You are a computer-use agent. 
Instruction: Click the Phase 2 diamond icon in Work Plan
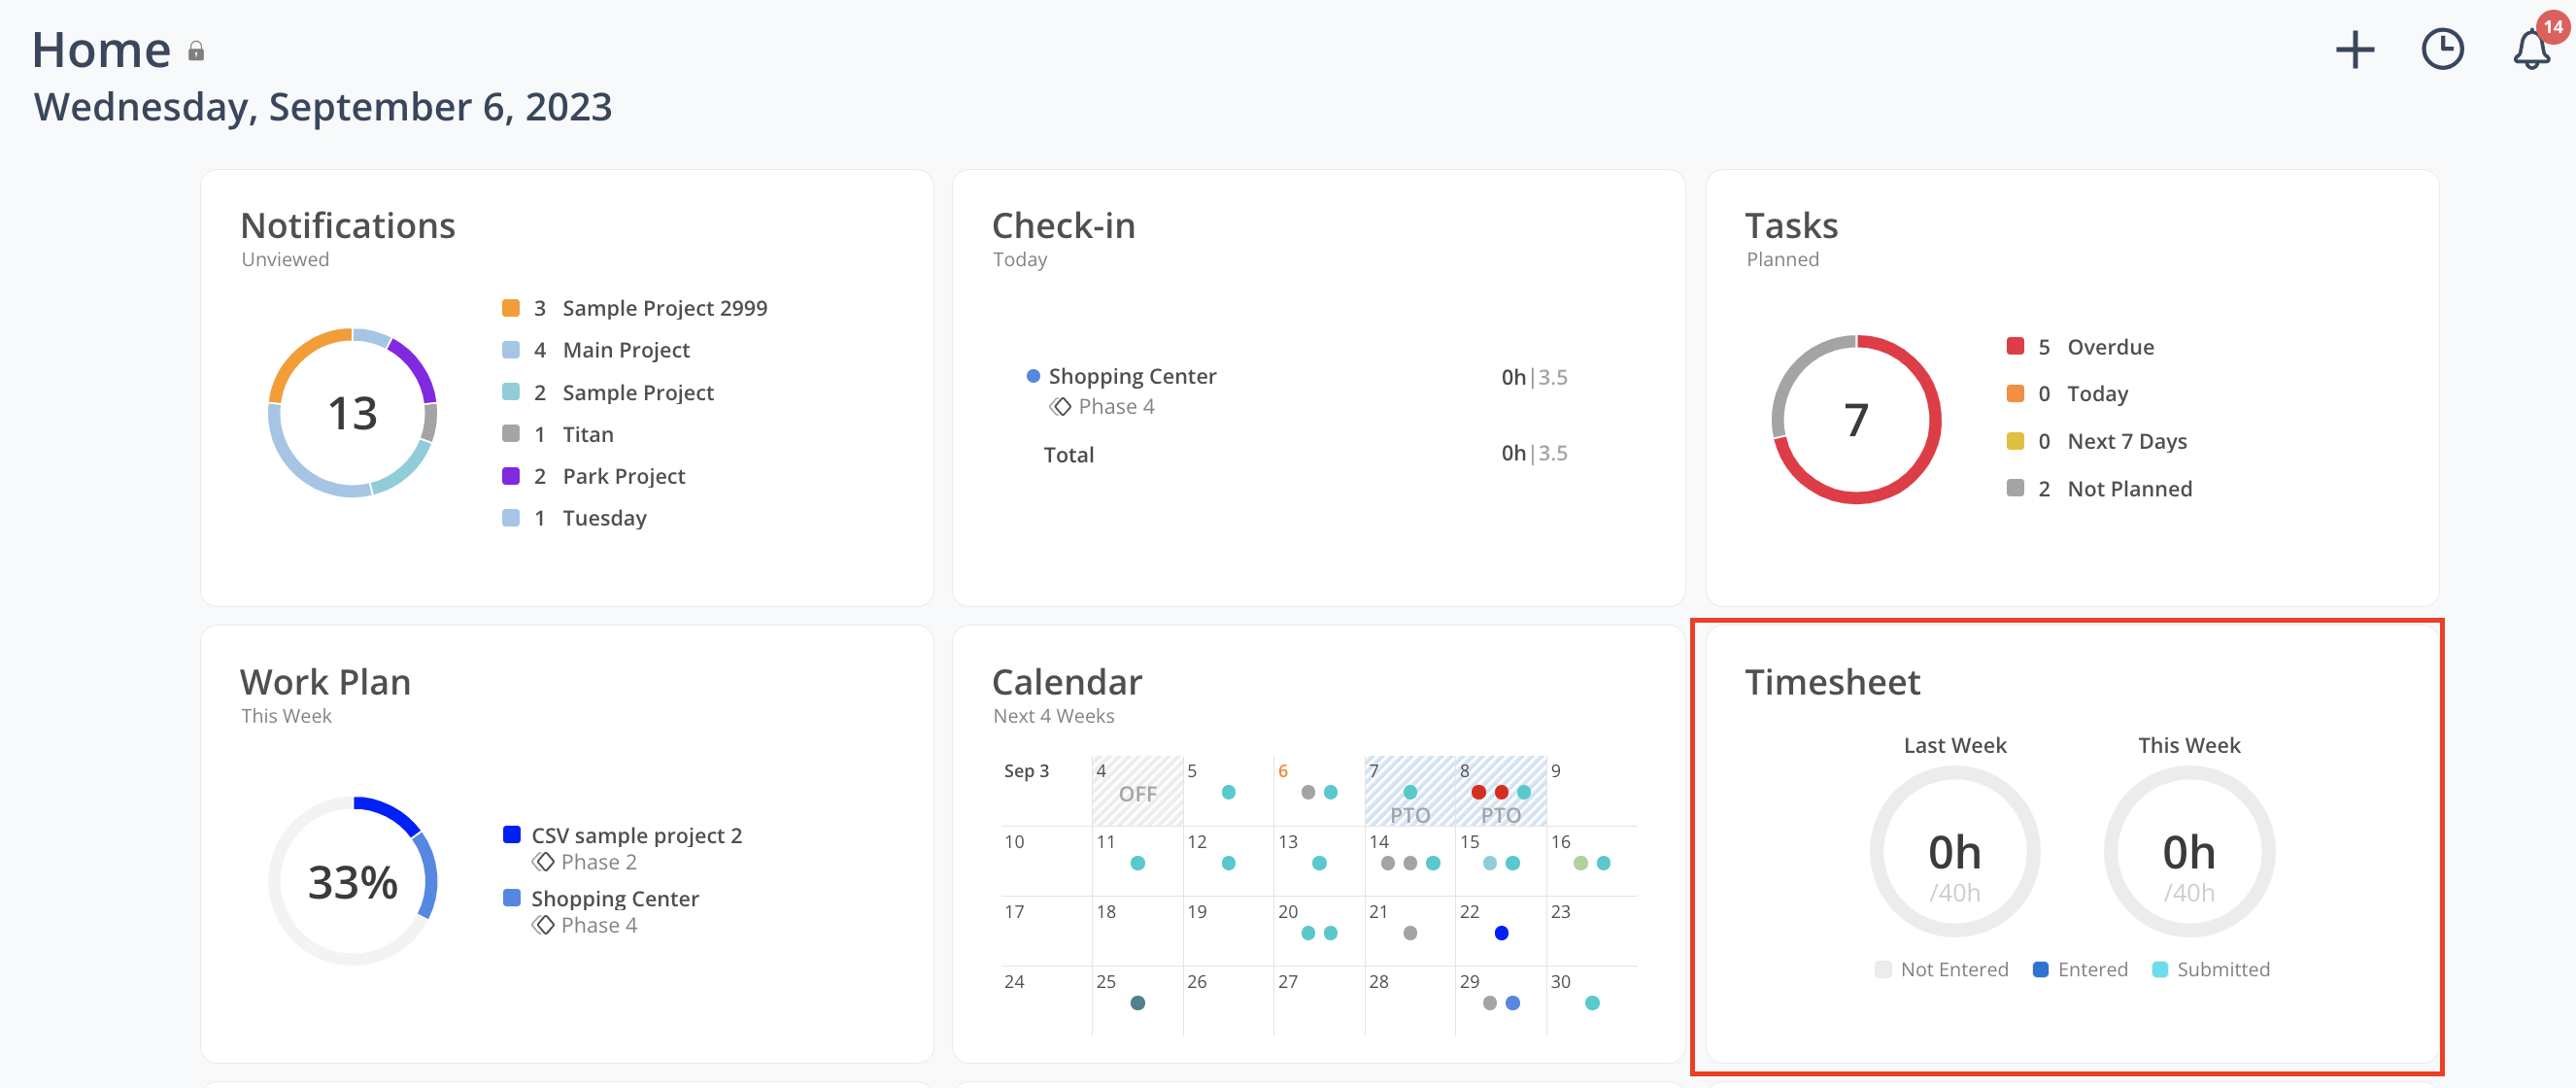tap(543, 862)
